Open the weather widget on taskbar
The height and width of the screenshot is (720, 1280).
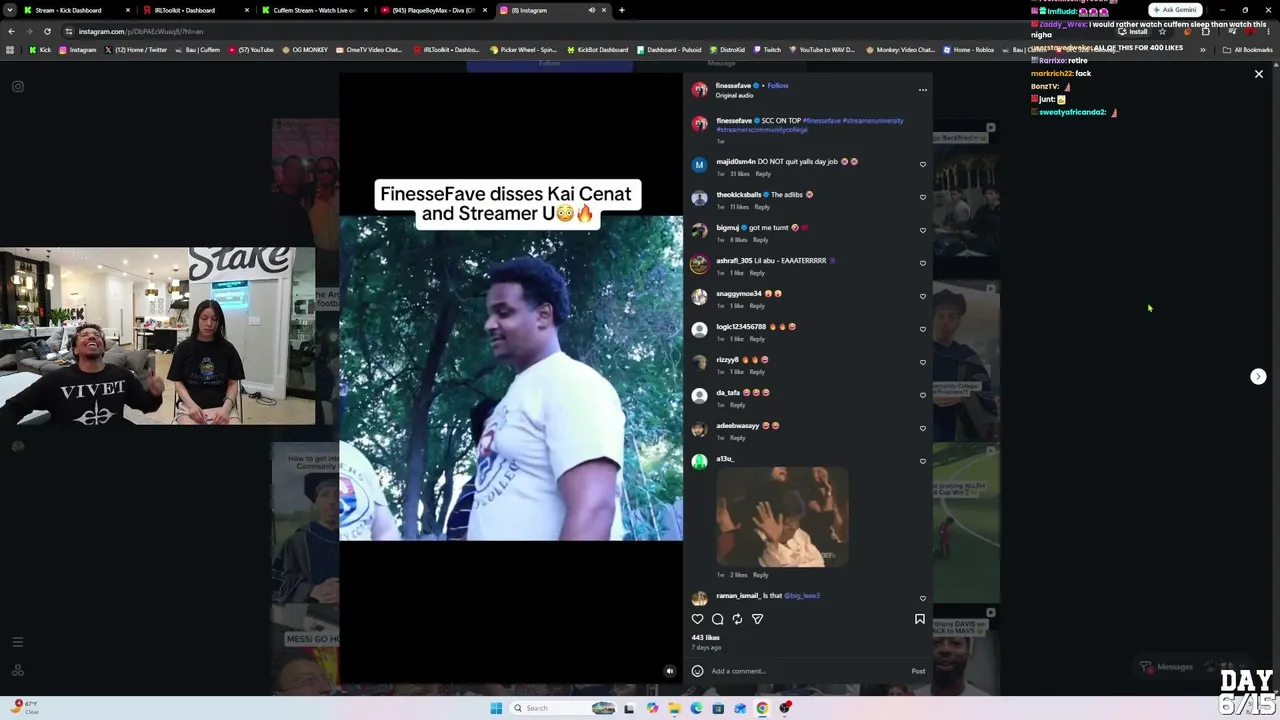coord(25,707)
